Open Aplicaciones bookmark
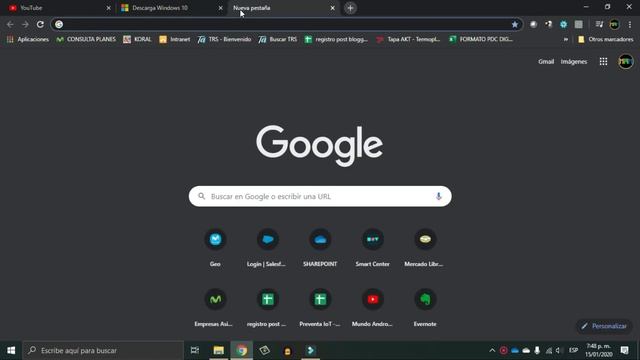Screen dimensions: 640x360 pyautogui.click(x=28, y=40)
